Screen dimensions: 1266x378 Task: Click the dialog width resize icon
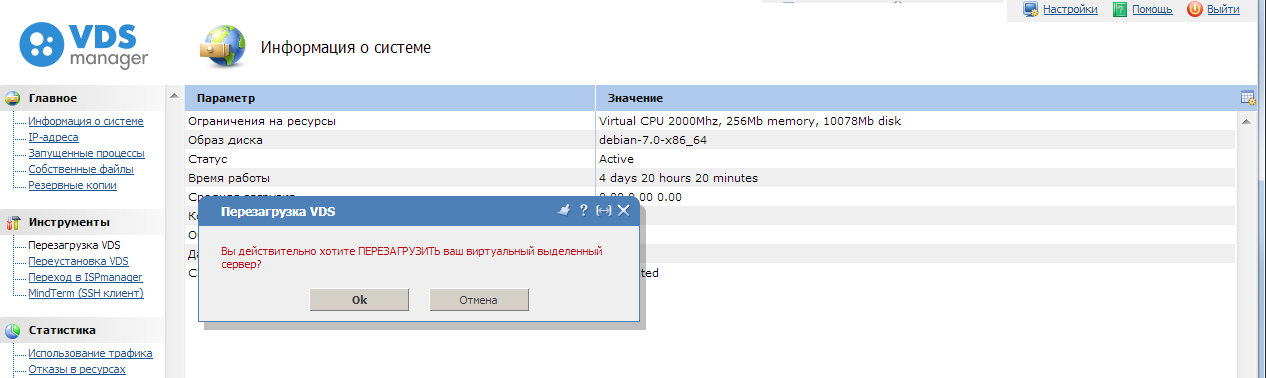(603, 211)
